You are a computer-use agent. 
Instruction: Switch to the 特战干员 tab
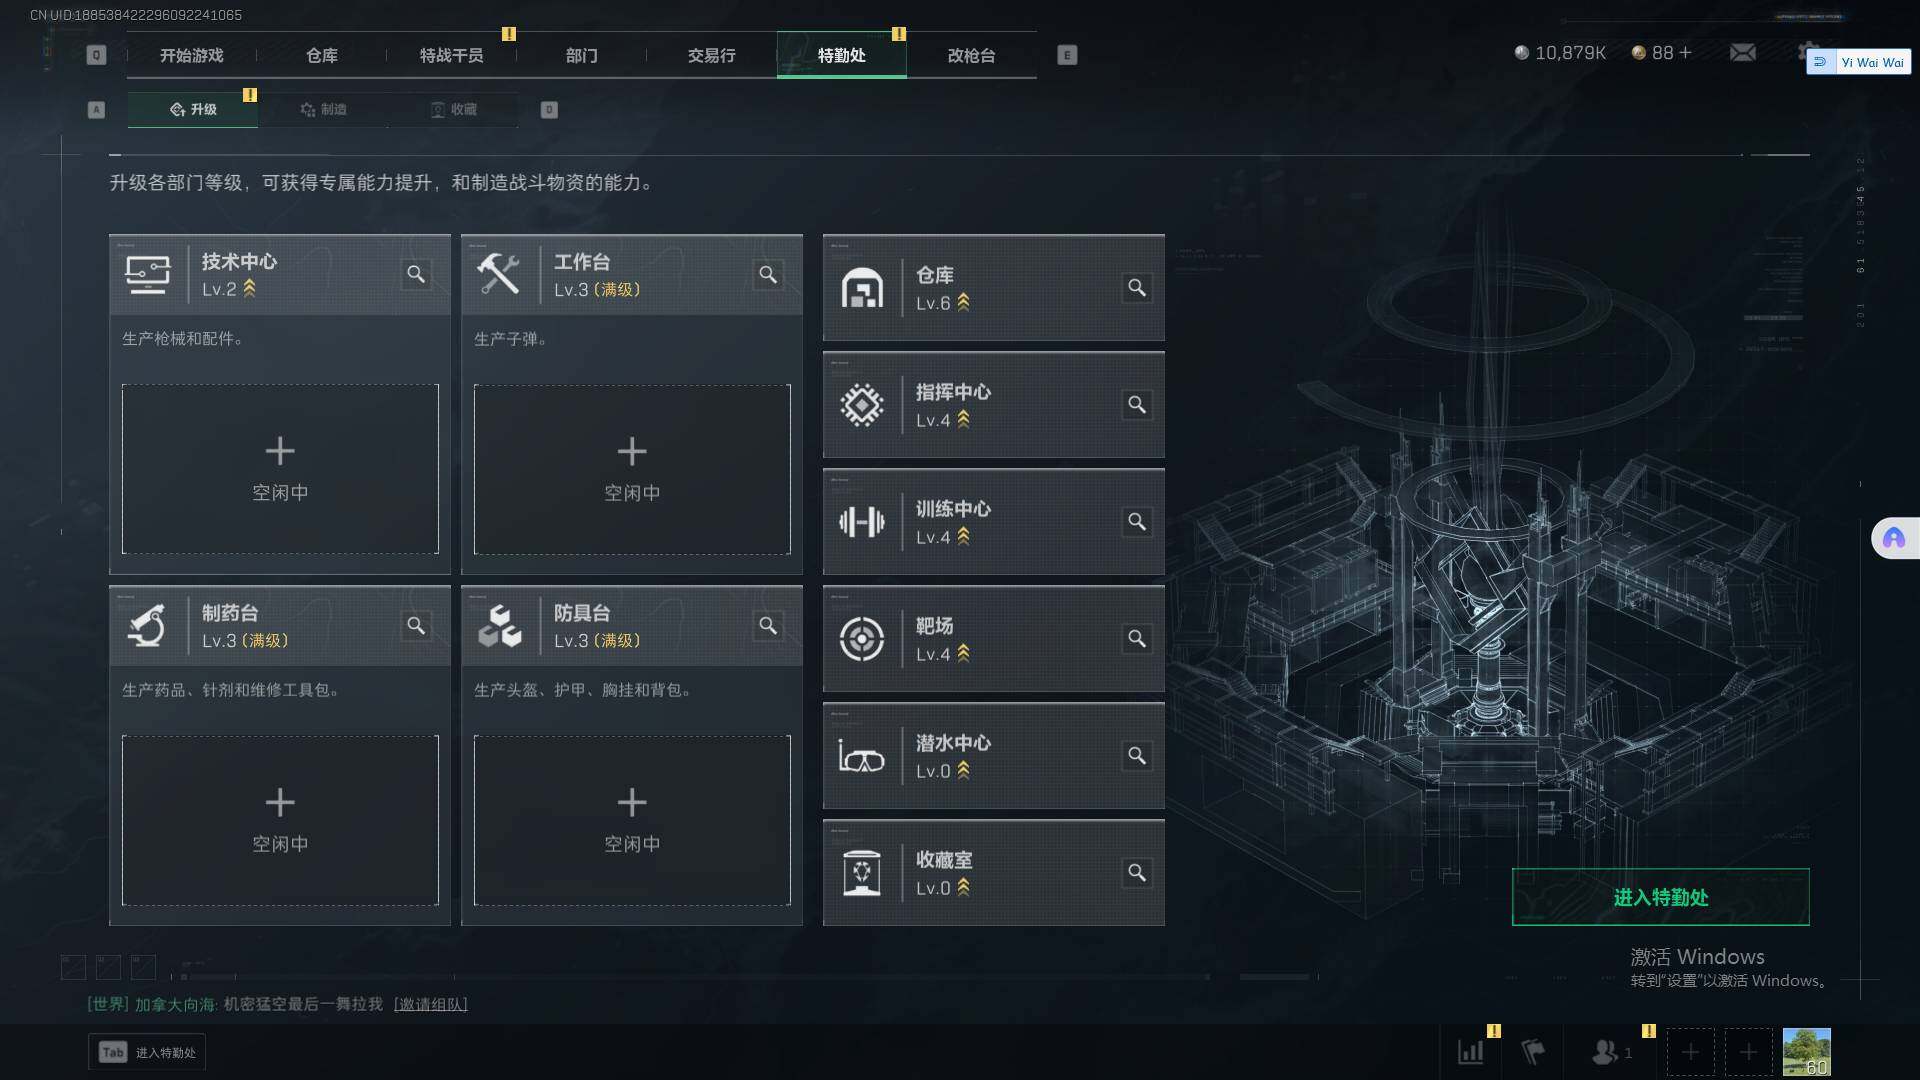click(451, 55)
